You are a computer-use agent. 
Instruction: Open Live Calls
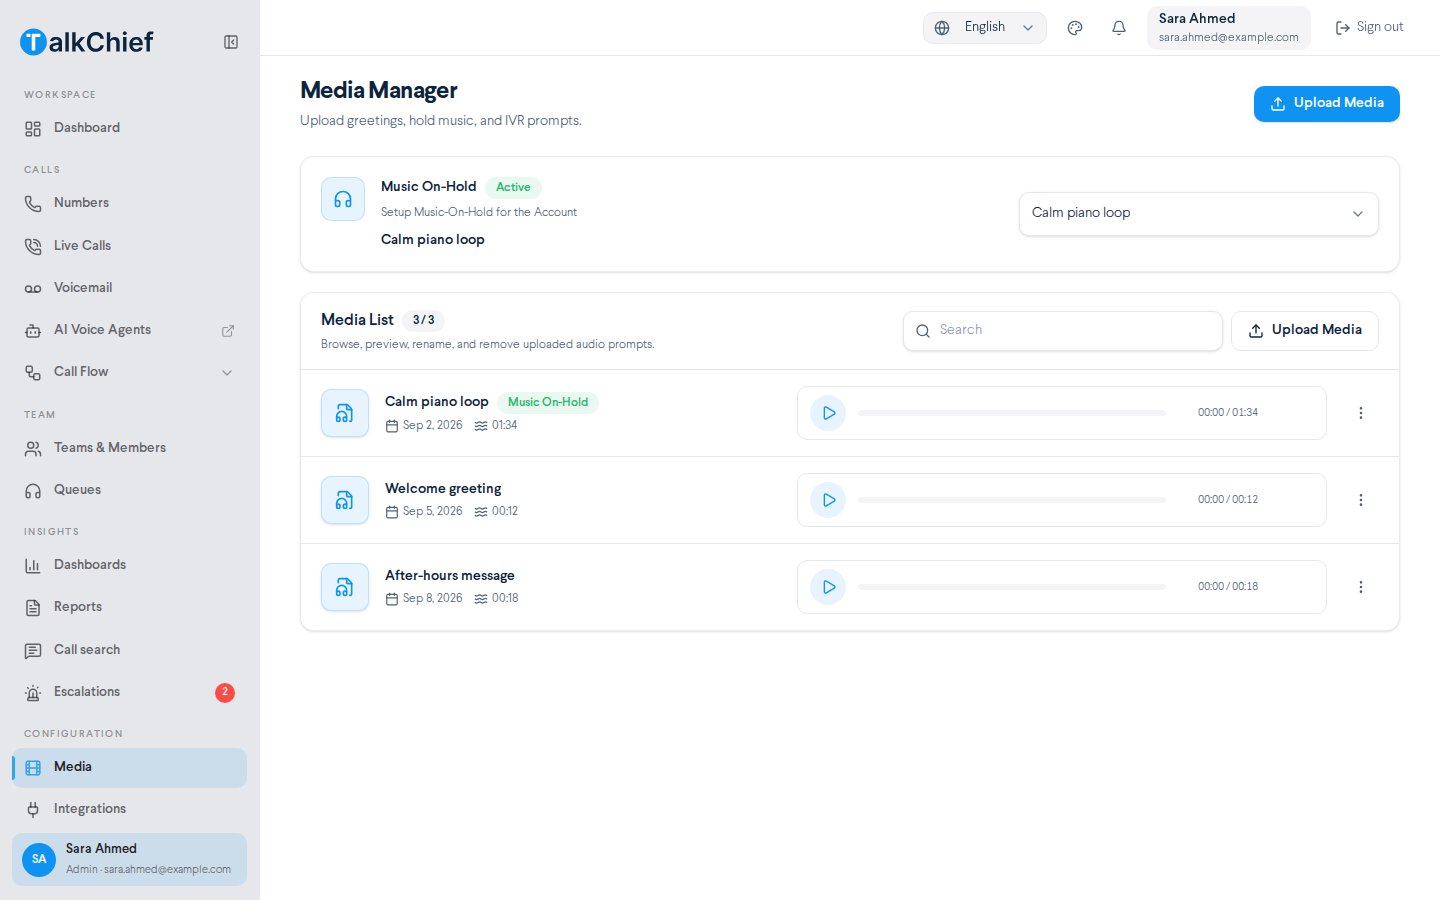point(130,246)
